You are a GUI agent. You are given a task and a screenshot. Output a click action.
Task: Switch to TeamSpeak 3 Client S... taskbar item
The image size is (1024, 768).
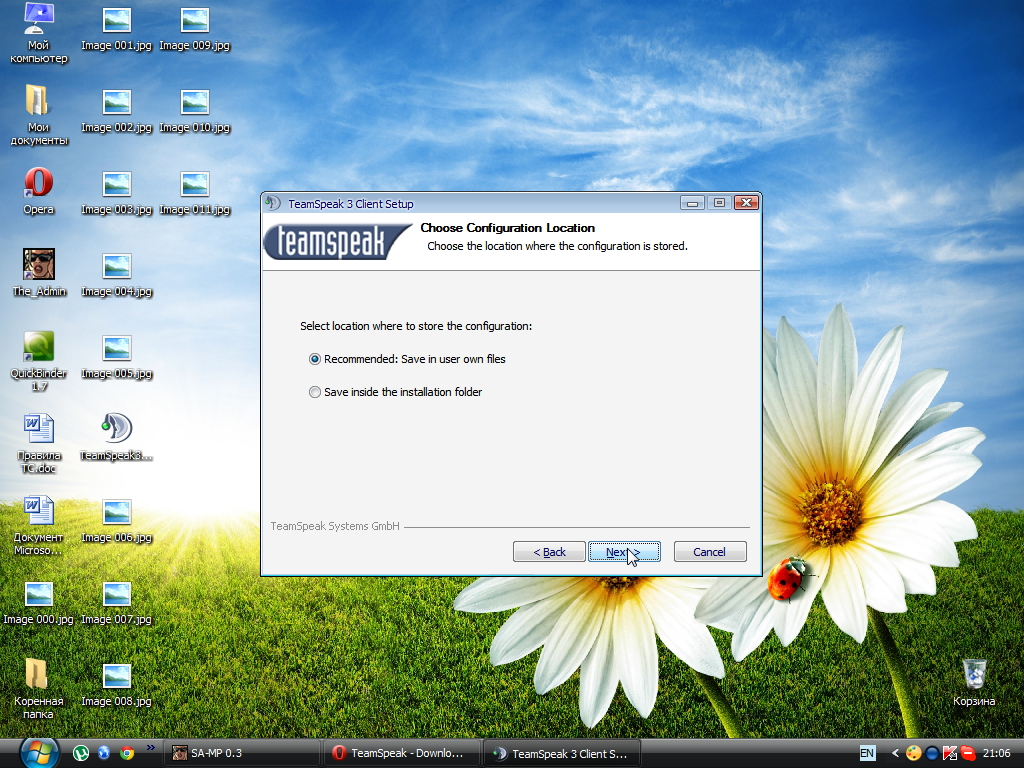tap(562, 753)
